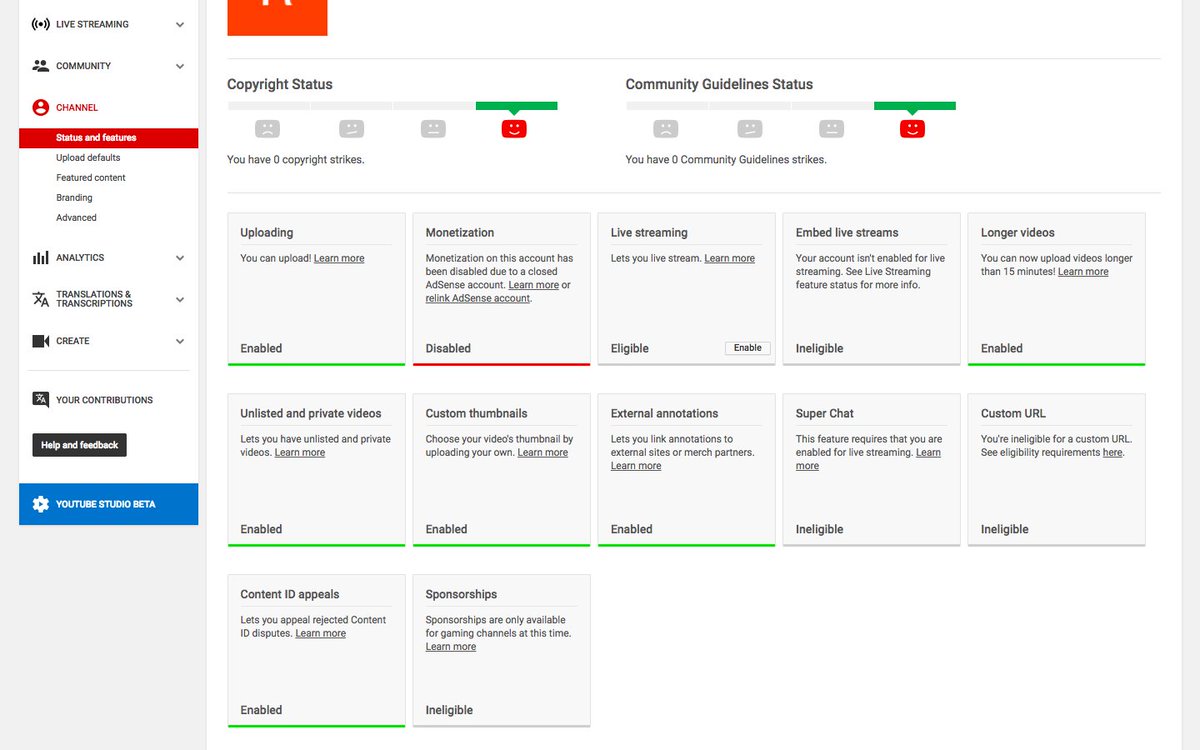1200x750 pixels.
Task: Click the Enabled status in Uploading card
Action: pyautogui.click(x=261, y=349)
